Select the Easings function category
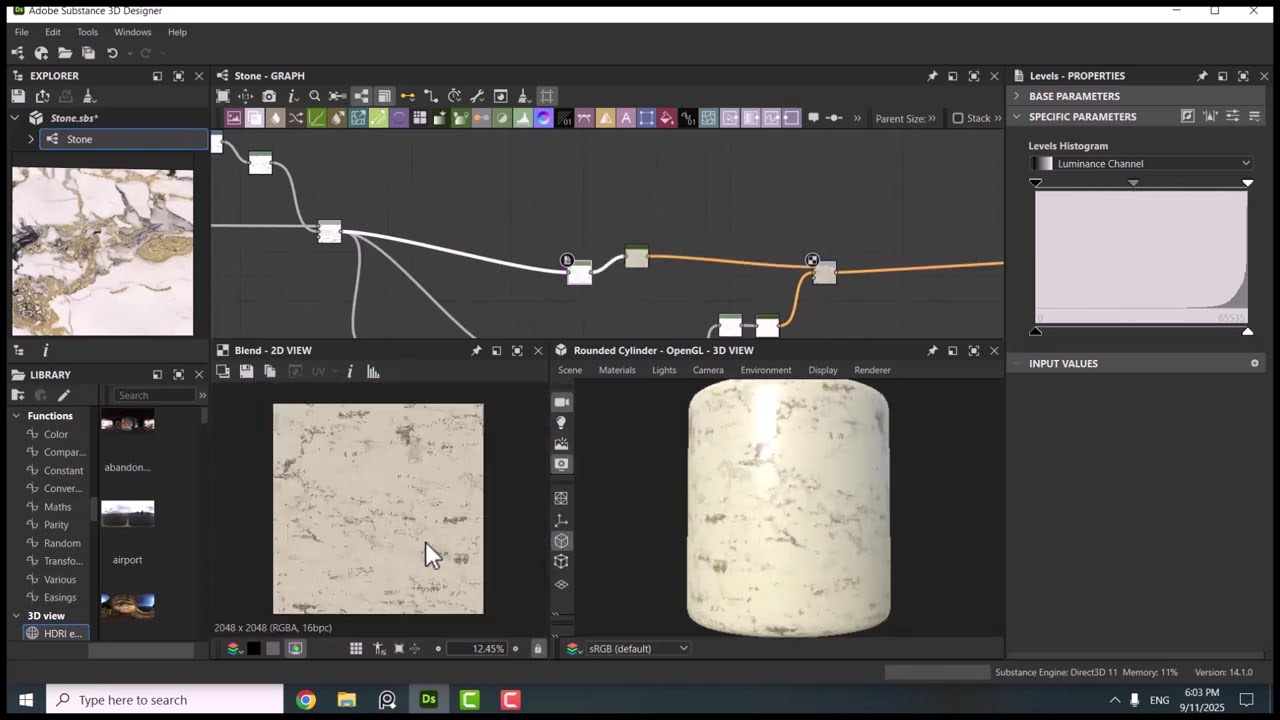The image size is (1280, 720). (60, 597)
